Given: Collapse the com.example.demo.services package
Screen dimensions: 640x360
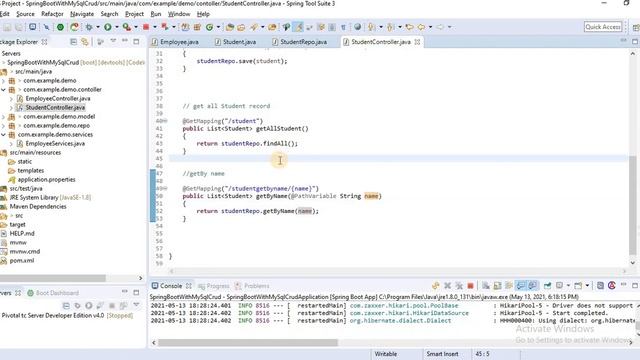Looking at the screenshot, I should point(4,135).
